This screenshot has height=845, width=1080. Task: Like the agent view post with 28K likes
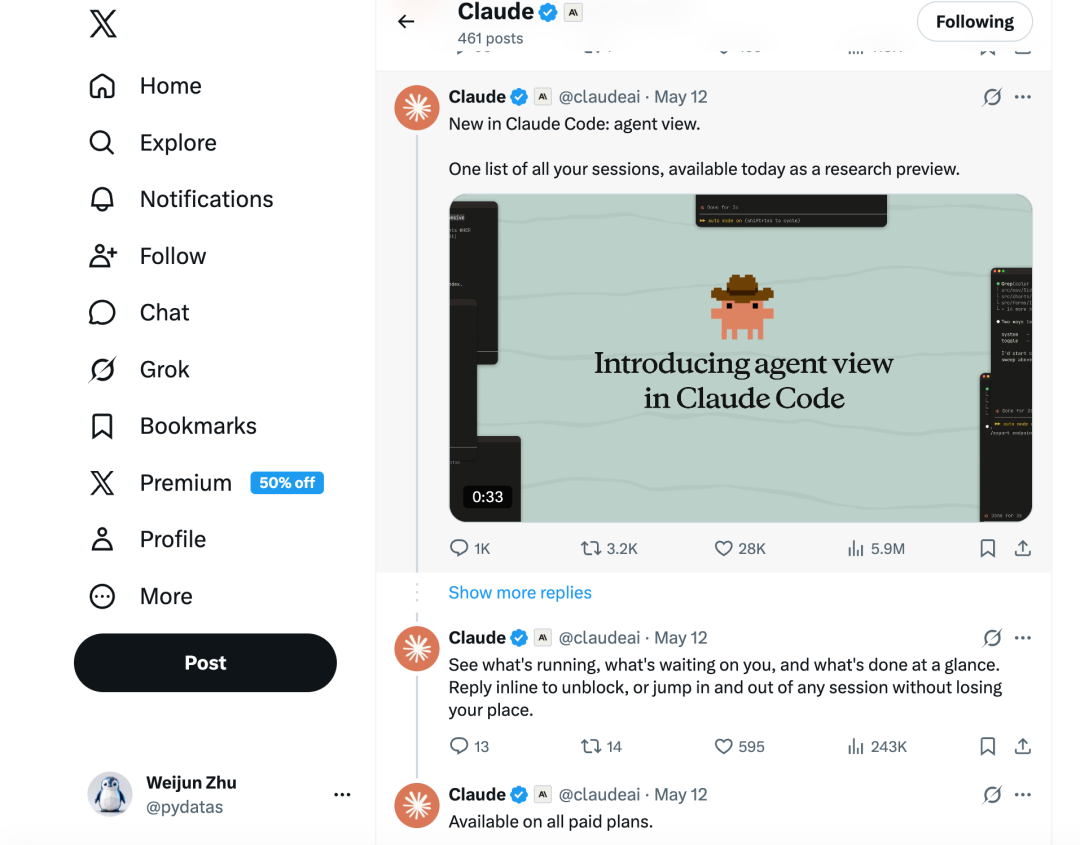pos(740,548)
